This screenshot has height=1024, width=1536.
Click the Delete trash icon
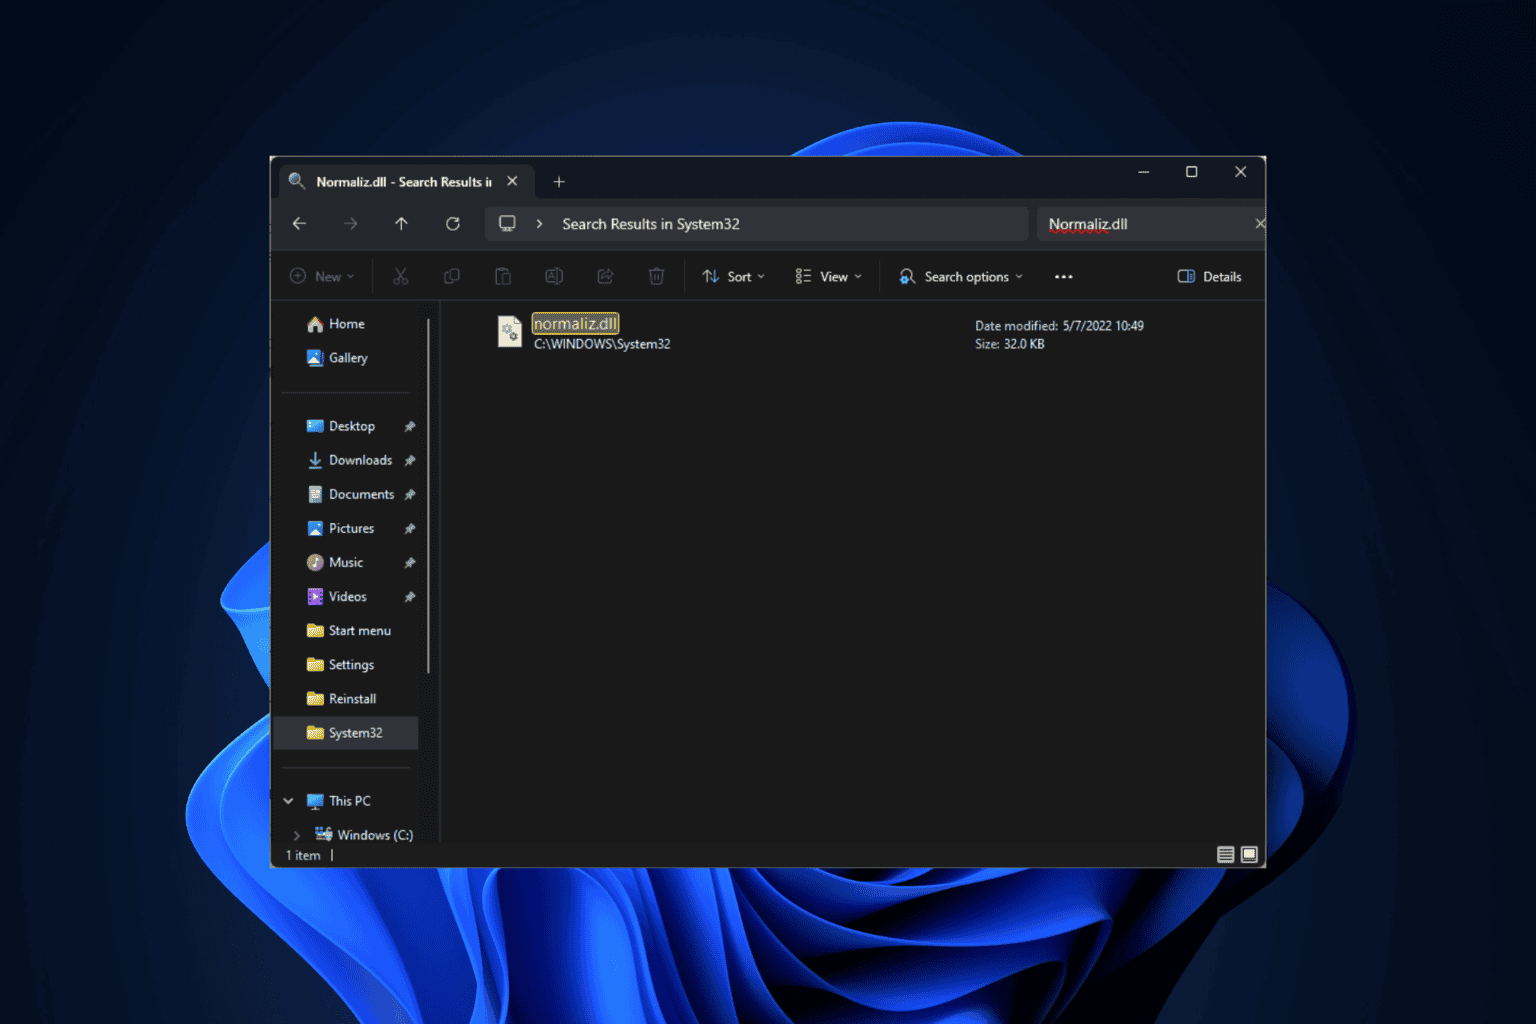pos(656,277)
